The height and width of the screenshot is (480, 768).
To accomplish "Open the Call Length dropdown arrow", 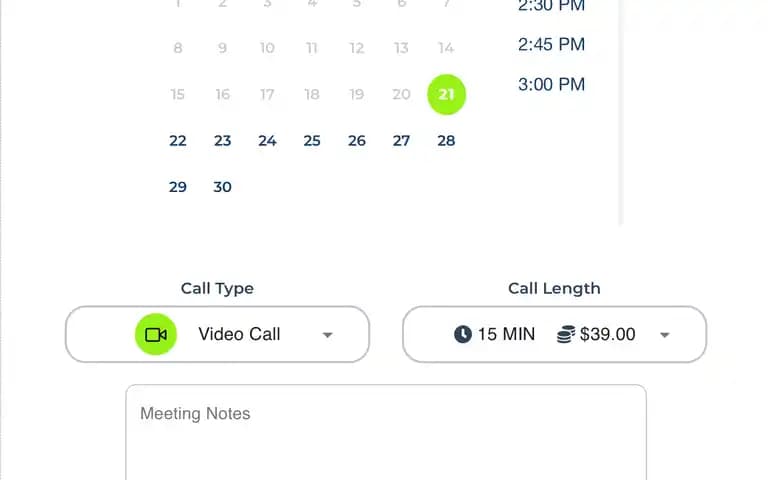I will coord(665,335).
